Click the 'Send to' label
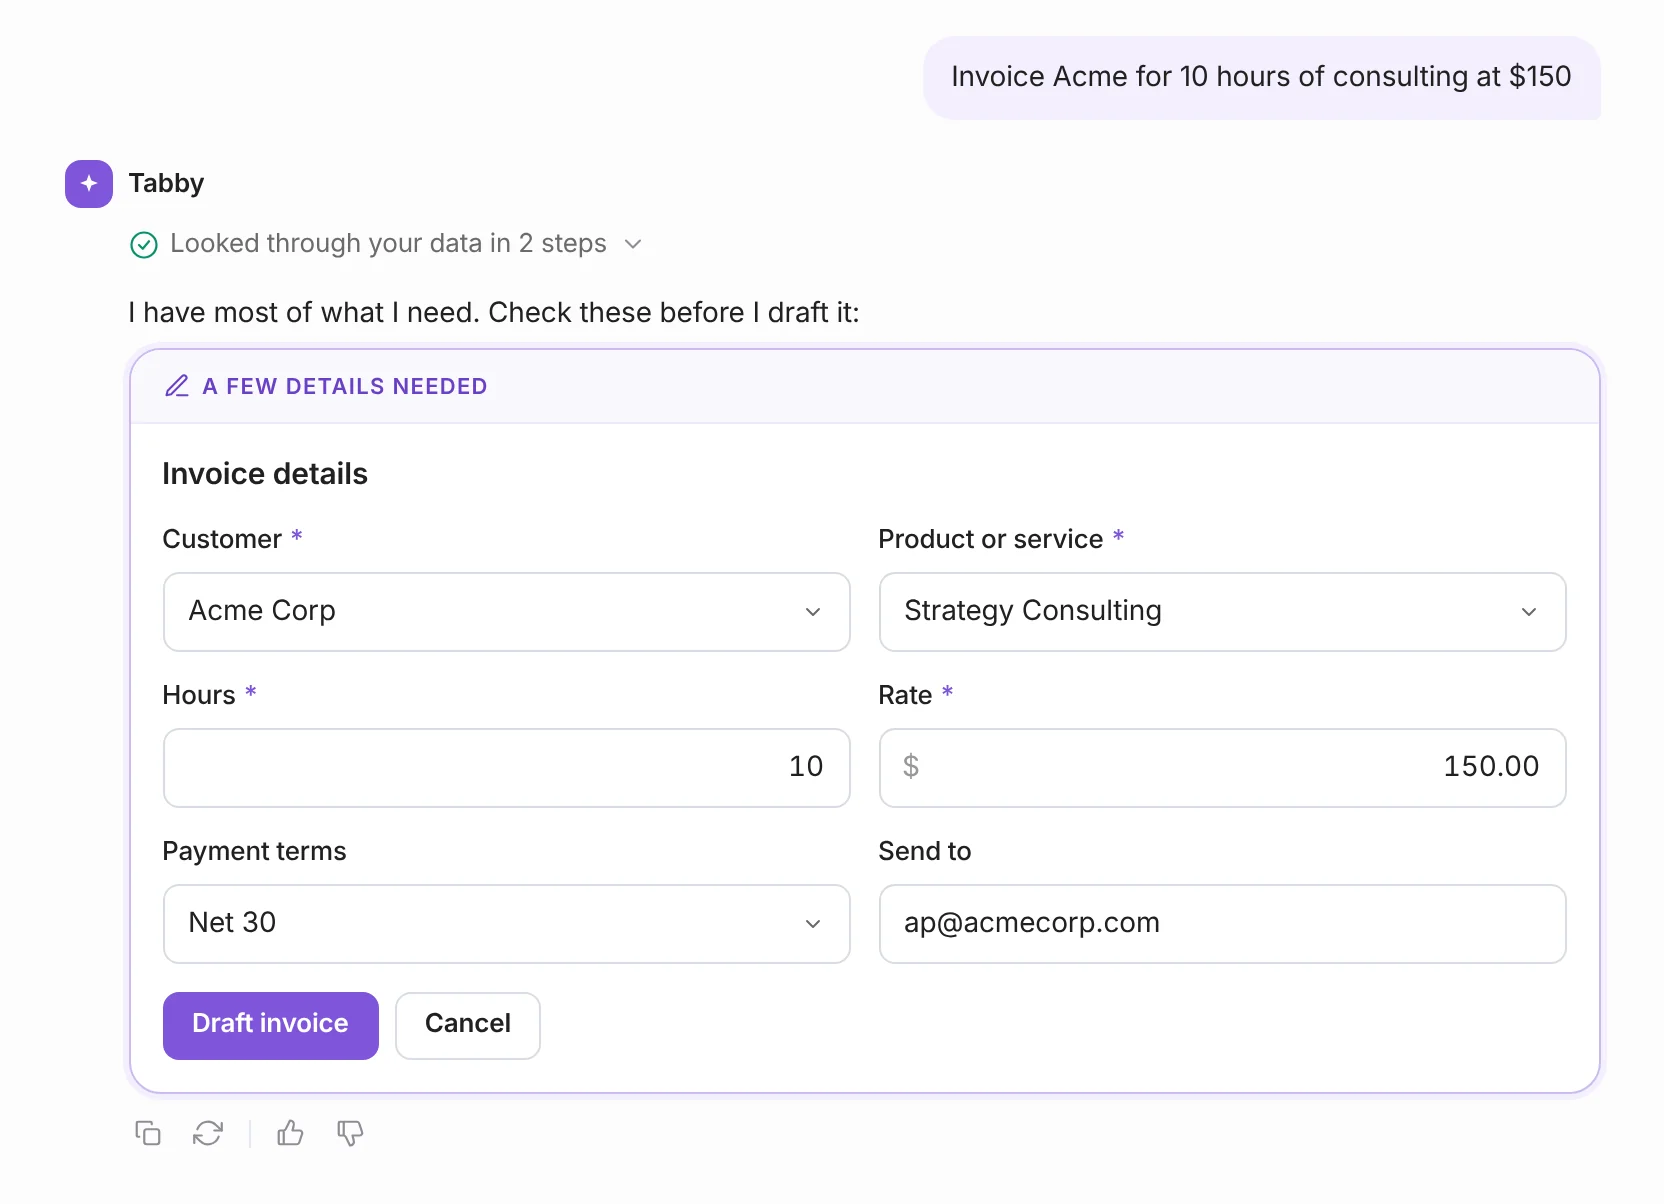Screen dimensions: 1664x1204 point(925,851)
